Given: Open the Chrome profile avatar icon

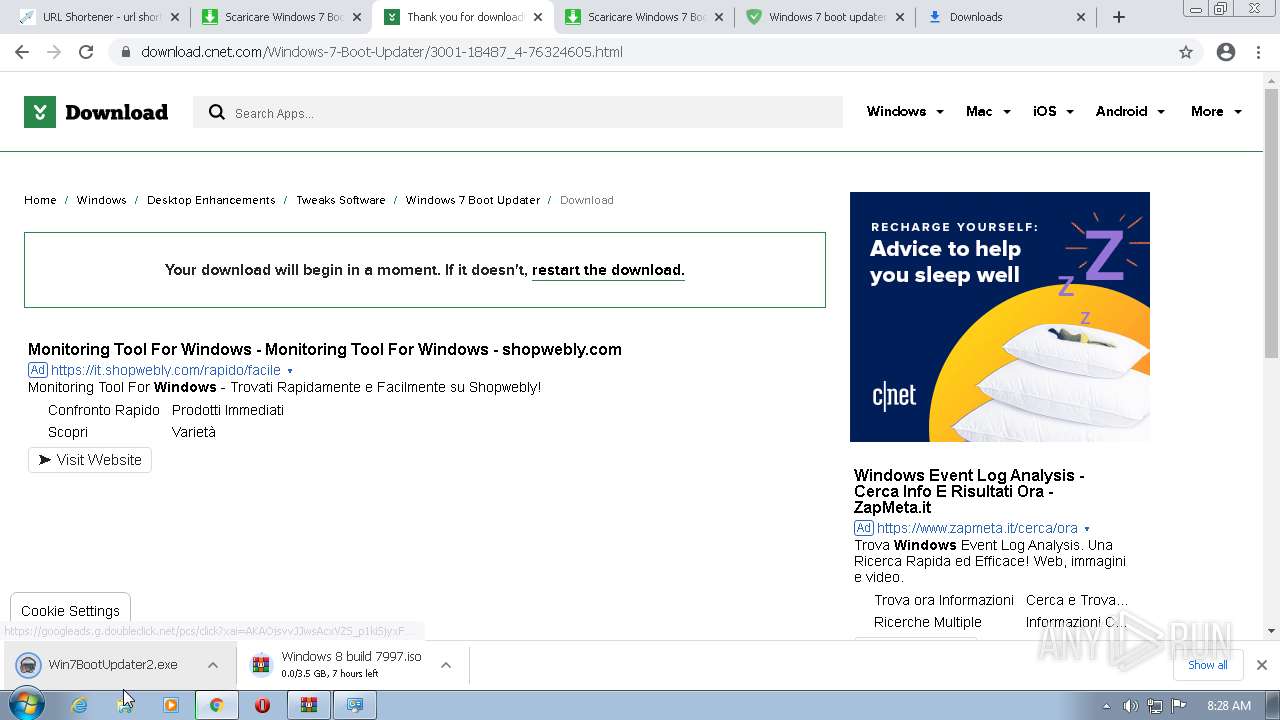Looking at the screenshot, I should (1226, 52).
